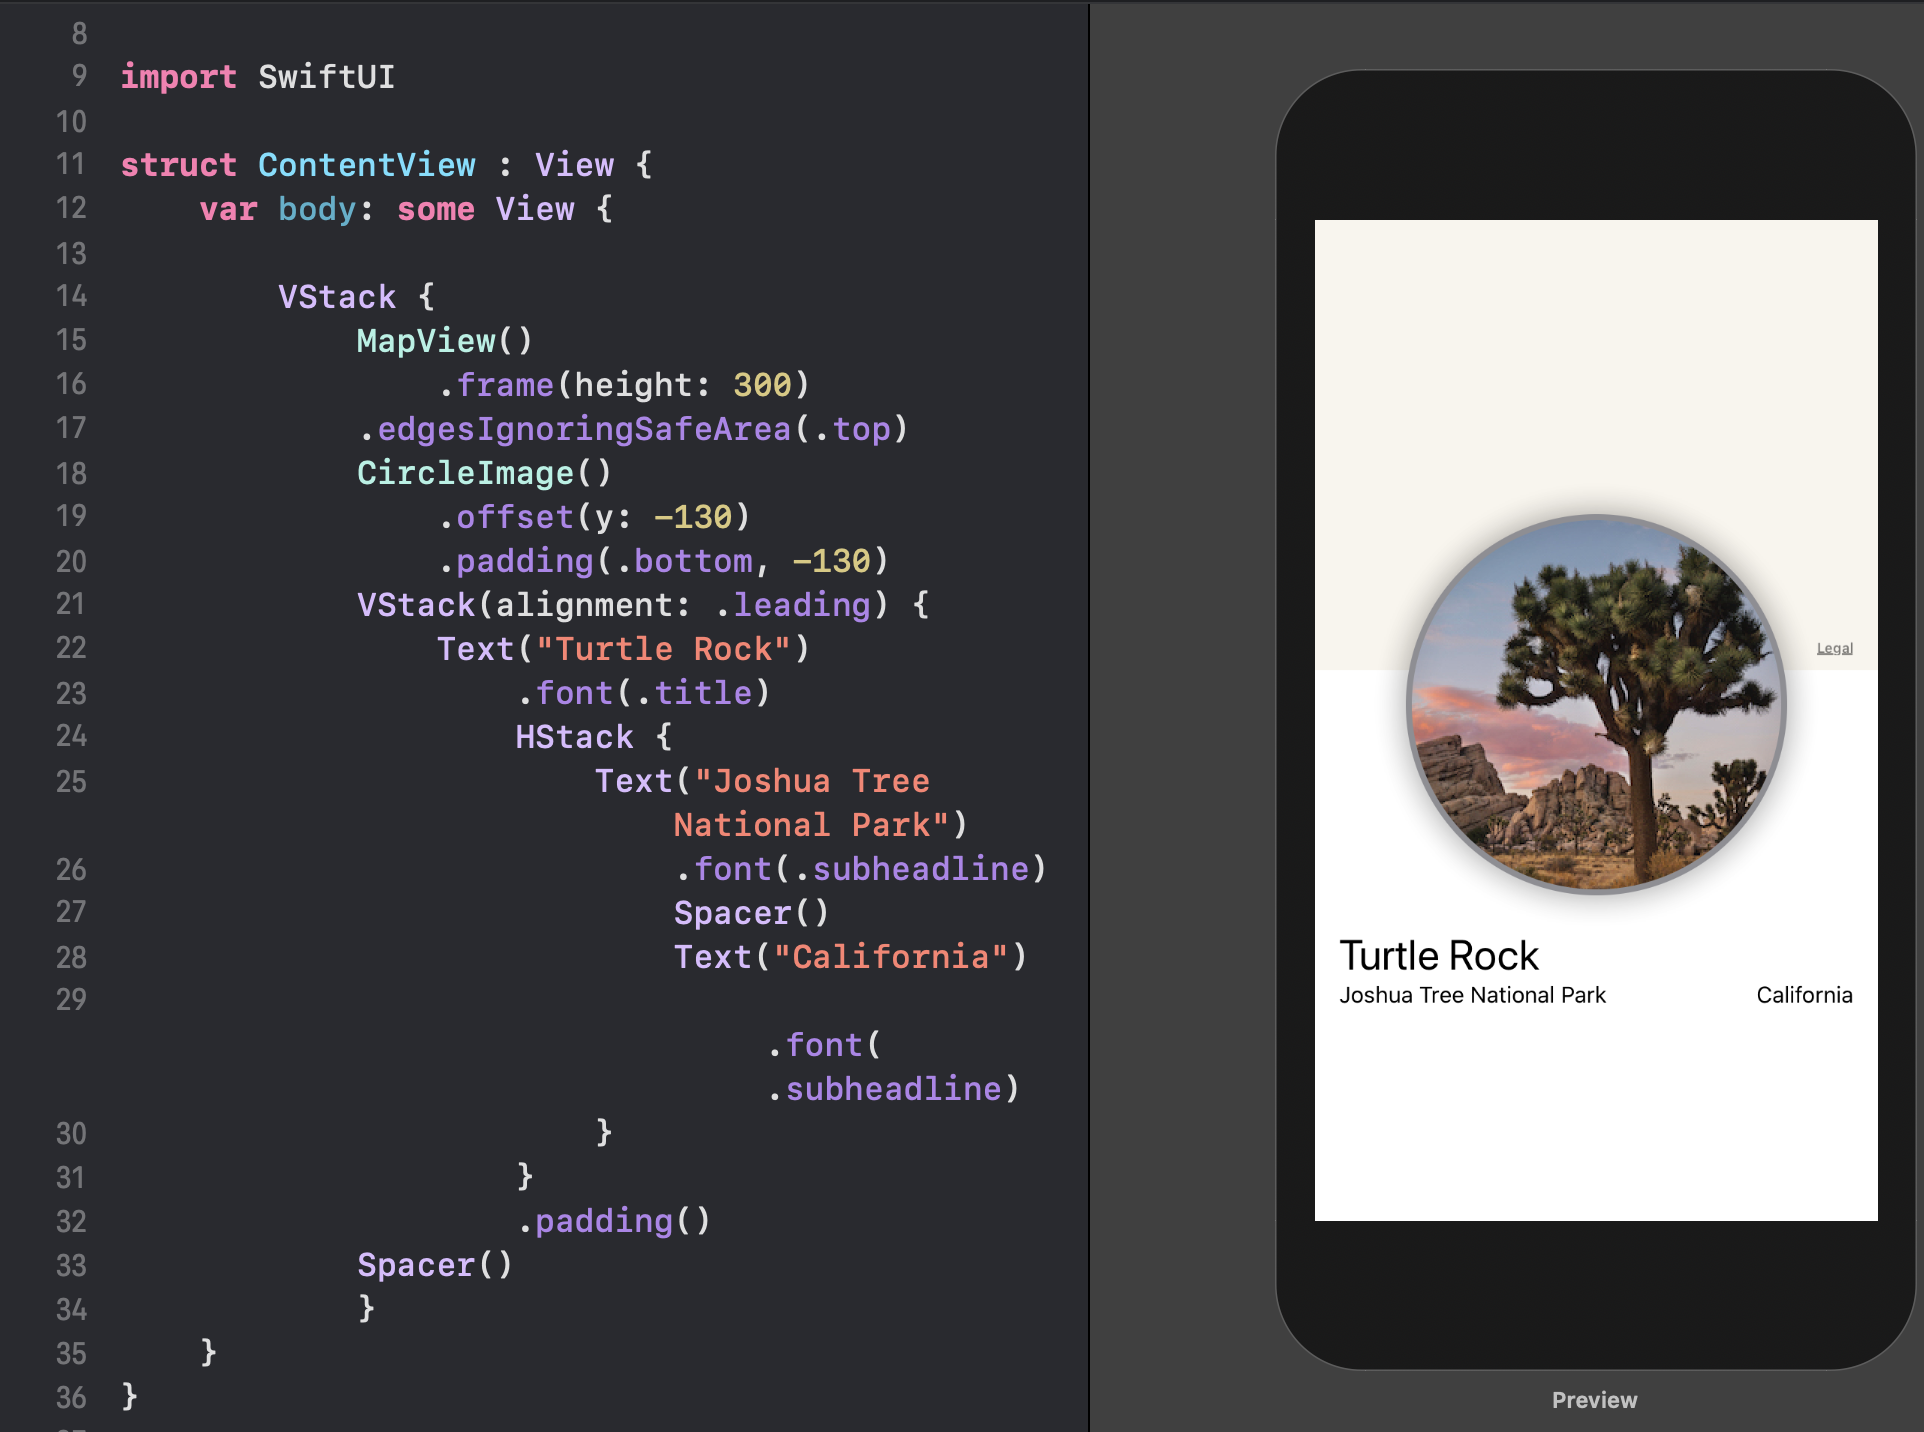Click the "Turtle Rock" string literal
Image resolution: width=1924 pixels, height=1432 pixels.
pyautogui.click(x=664, y=649)
